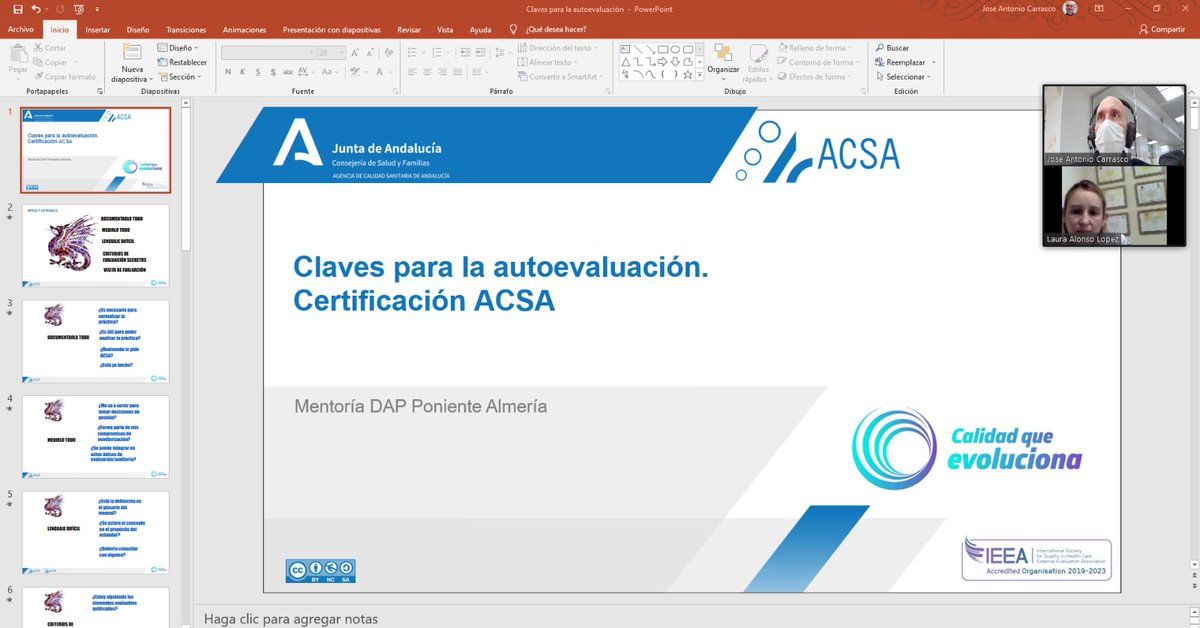
Task: Open text highlight color picker
Action: pos(354,72)
